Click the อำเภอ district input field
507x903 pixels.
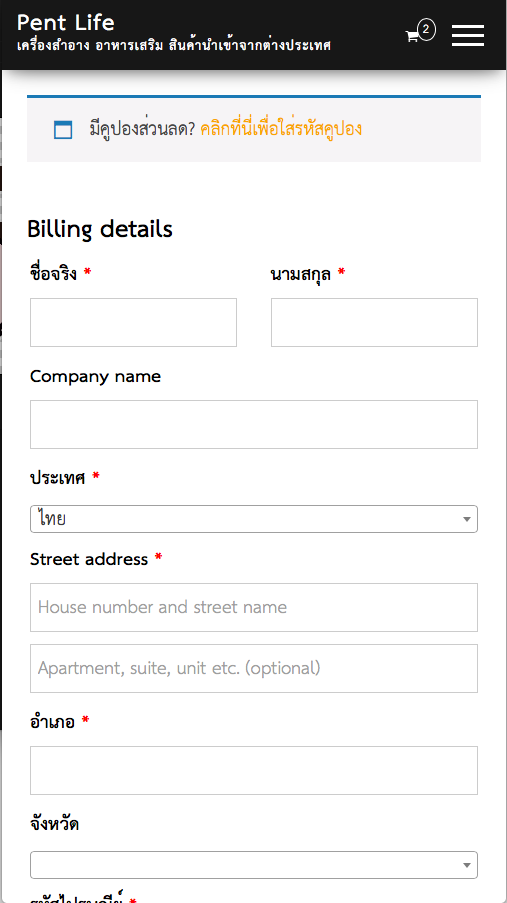pos(254,771)
